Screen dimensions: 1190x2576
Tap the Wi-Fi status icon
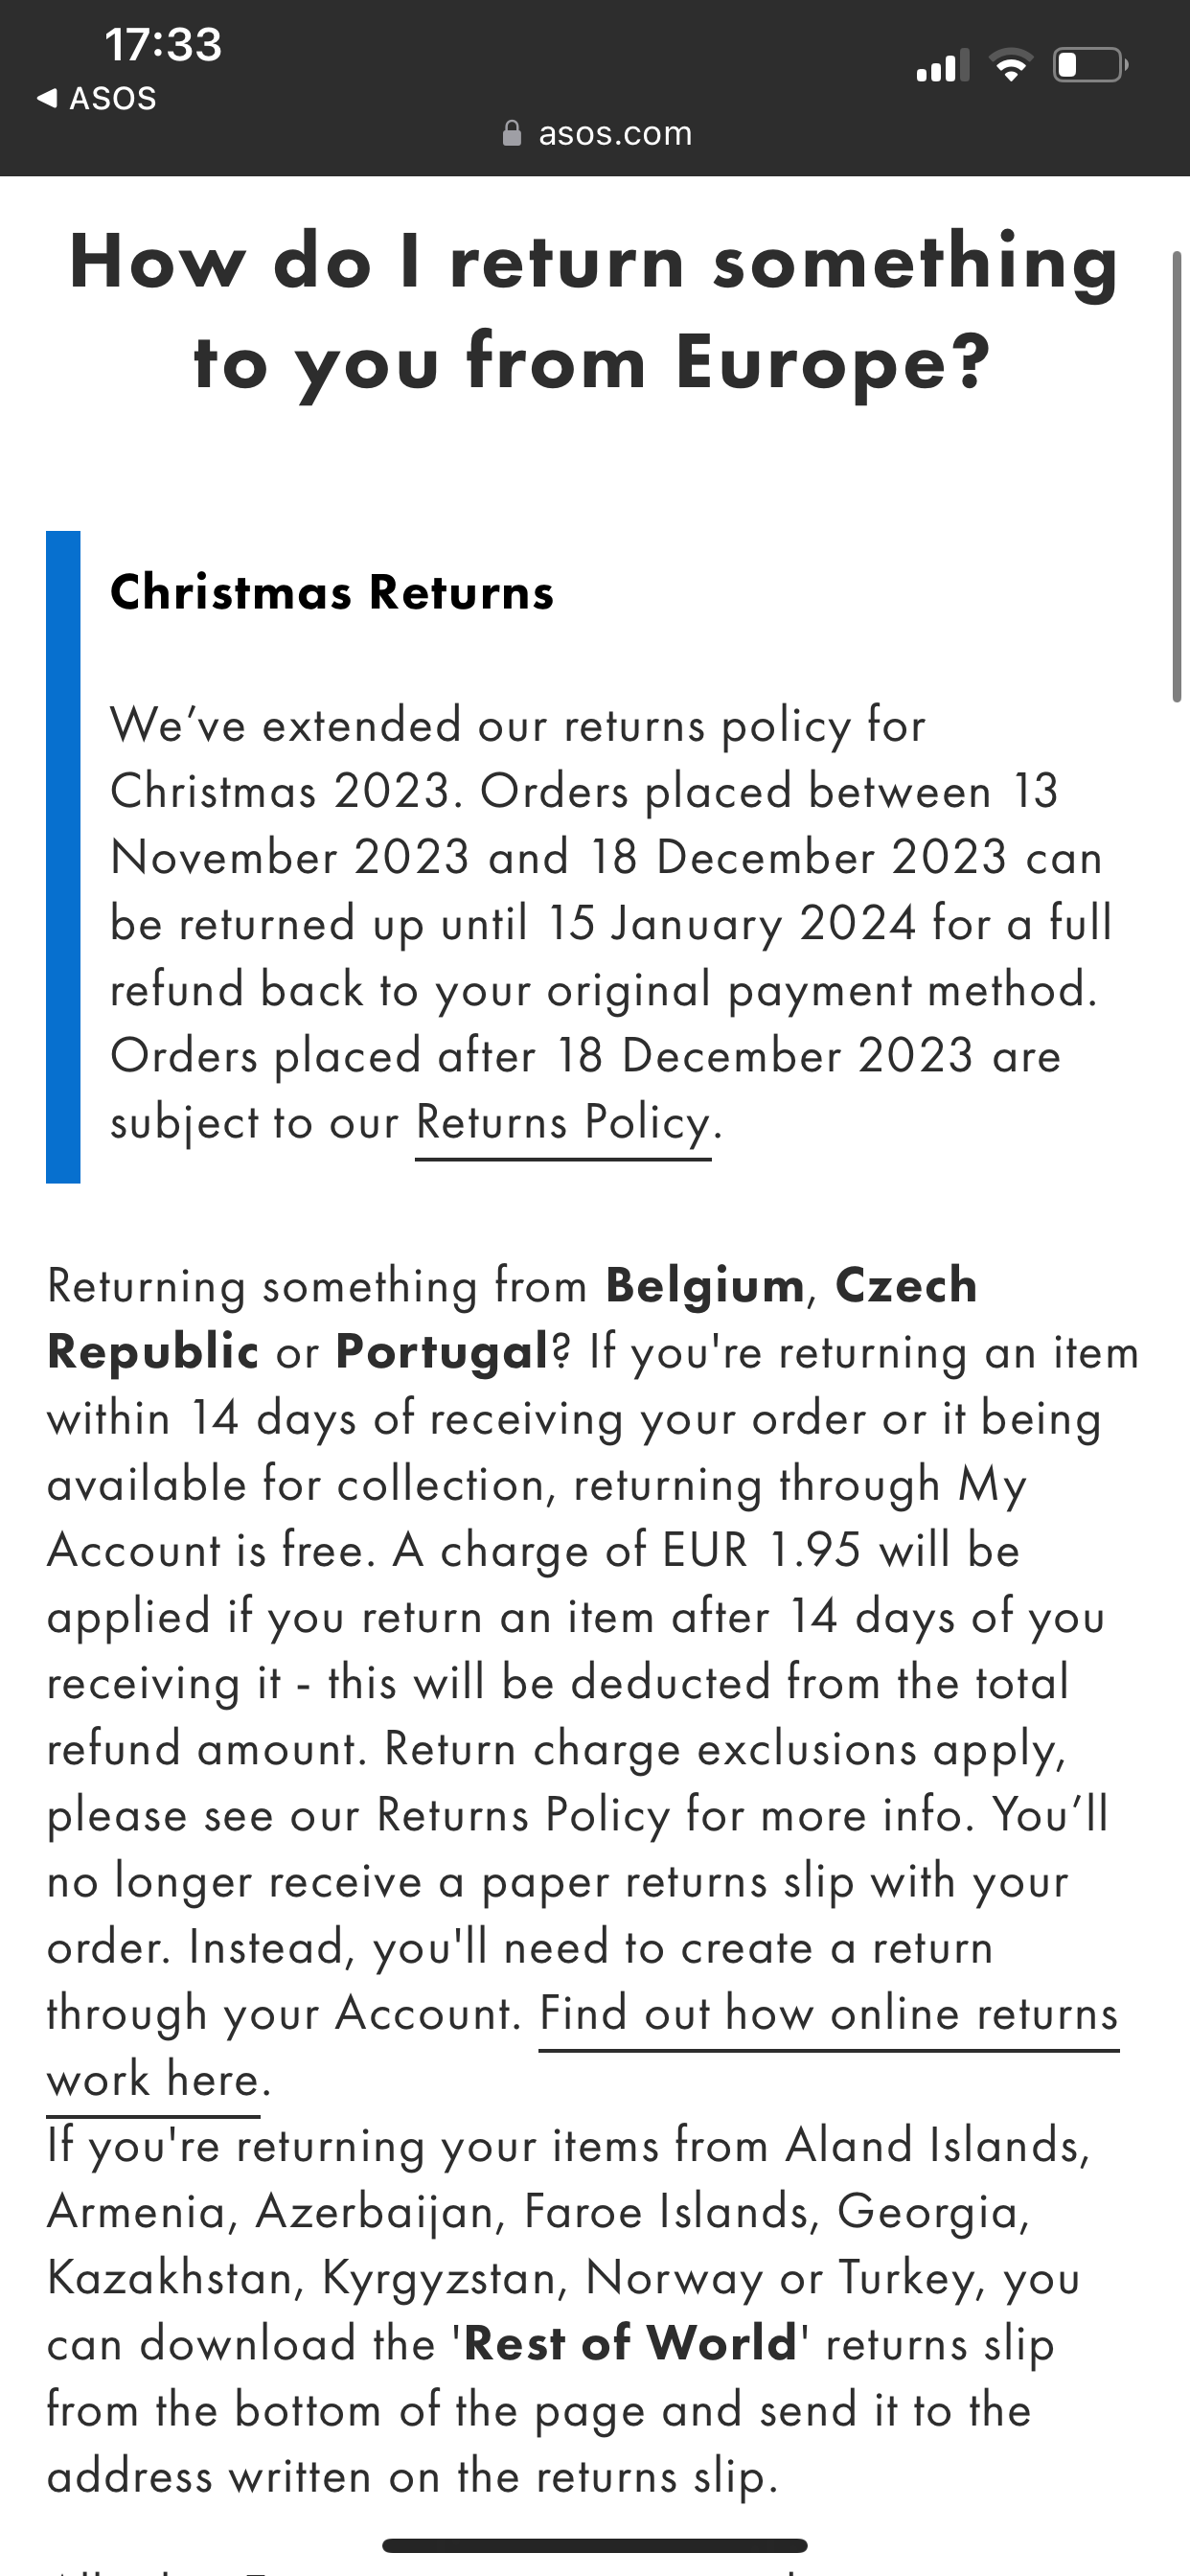click(x=1011, y=65)
